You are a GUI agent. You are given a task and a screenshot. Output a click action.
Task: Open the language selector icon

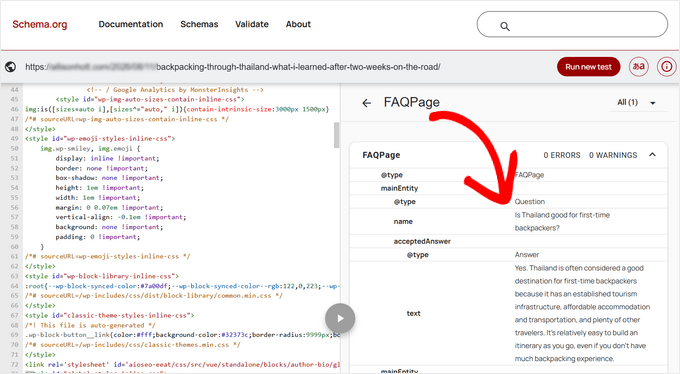coord(639,67)
